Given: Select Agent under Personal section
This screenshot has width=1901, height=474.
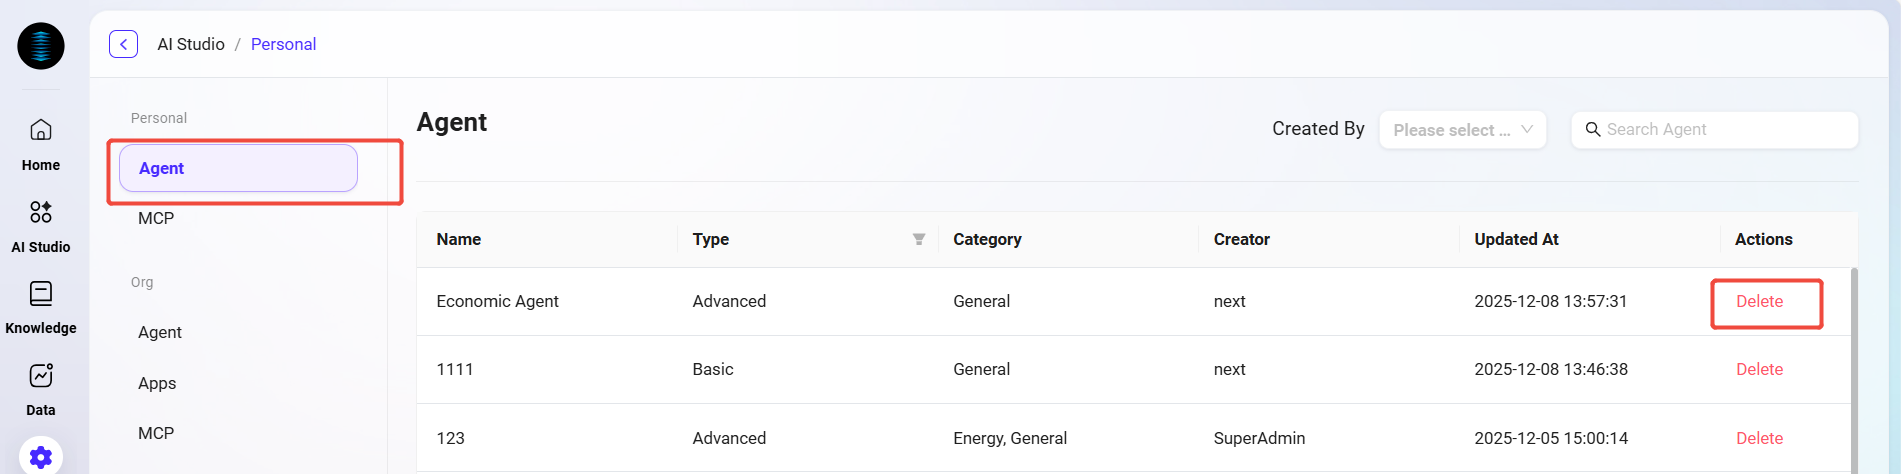Looking at the screenshot, I should [238, 168].
